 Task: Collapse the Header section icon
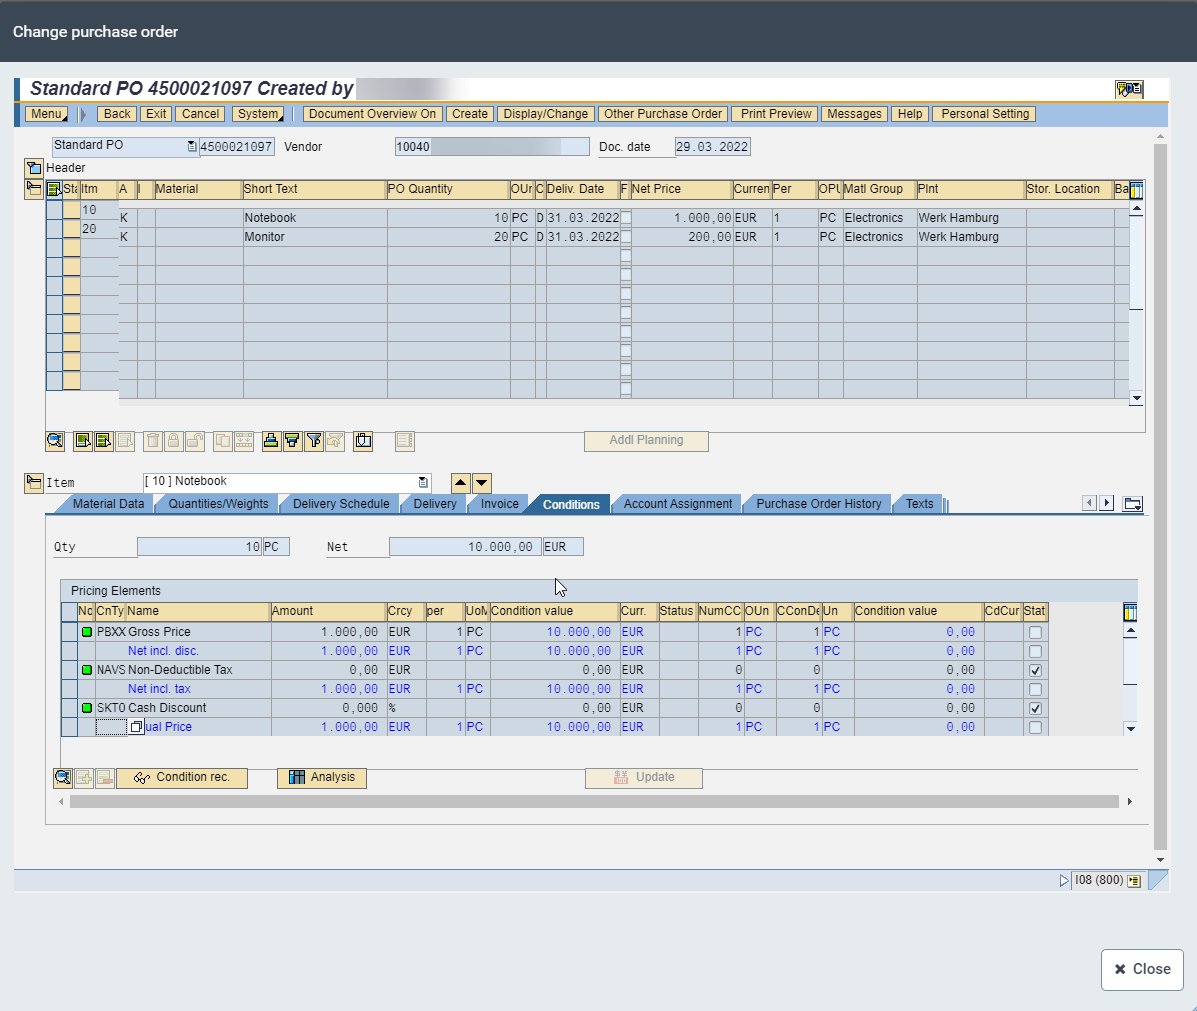(x=34, y=168)
